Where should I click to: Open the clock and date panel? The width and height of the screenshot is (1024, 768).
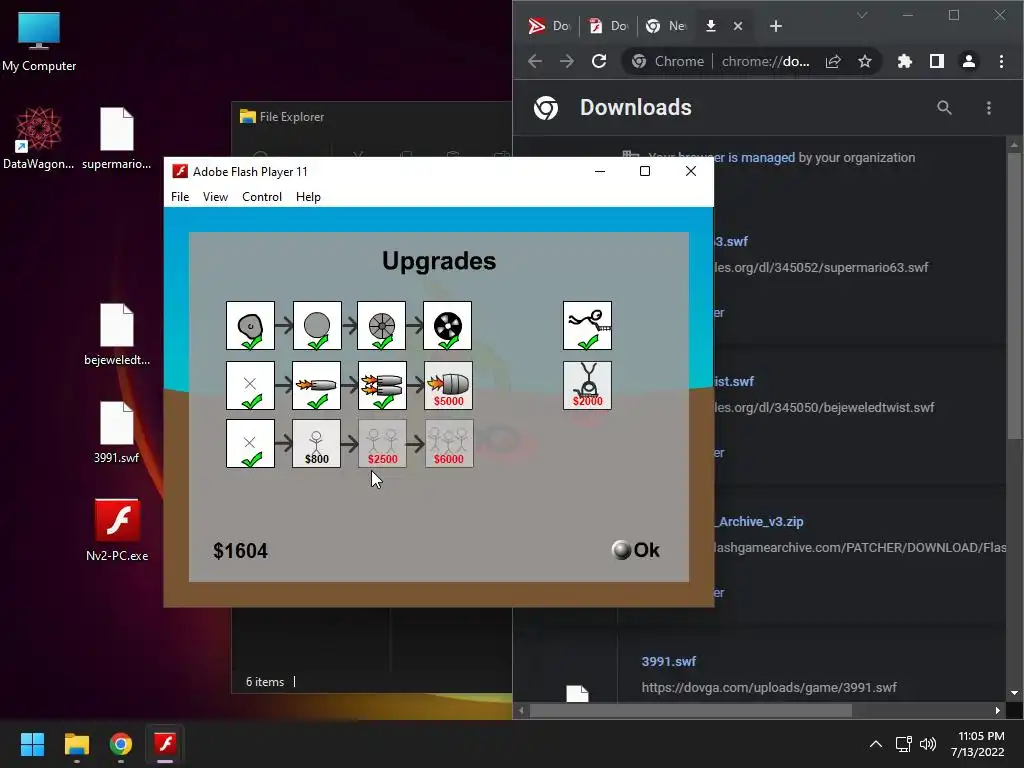coord(978,744)
